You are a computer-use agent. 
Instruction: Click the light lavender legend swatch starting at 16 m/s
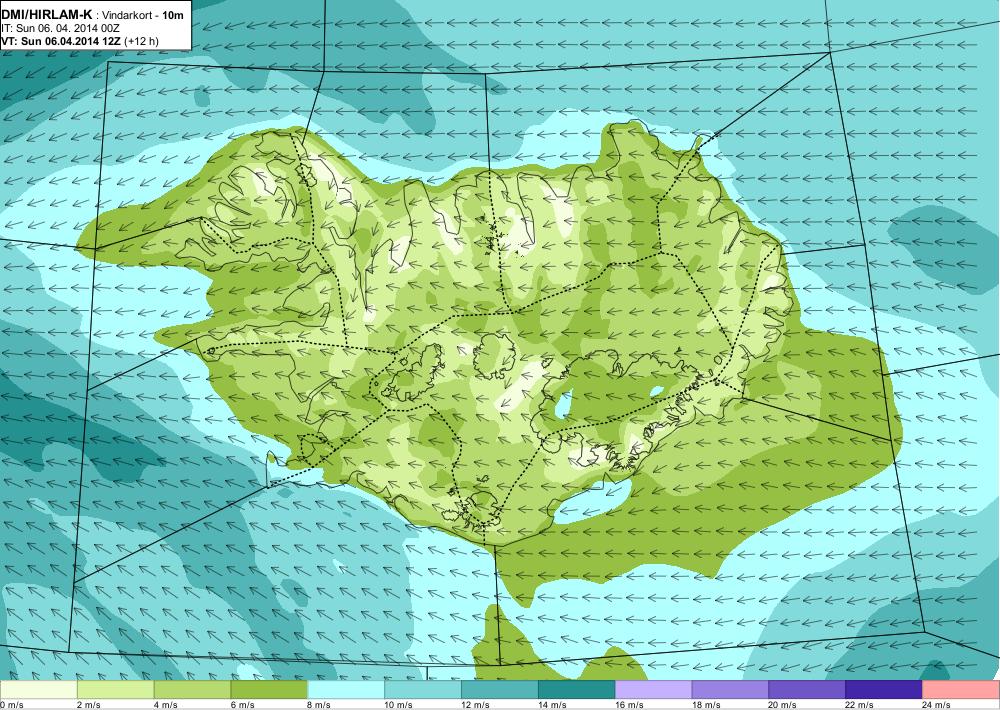(x=653, y=690)
